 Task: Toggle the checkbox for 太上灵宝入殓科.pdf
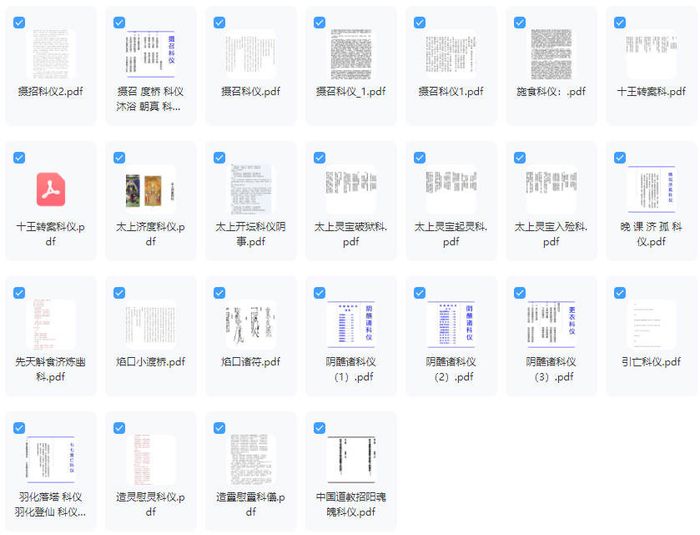tap(519, 157)
